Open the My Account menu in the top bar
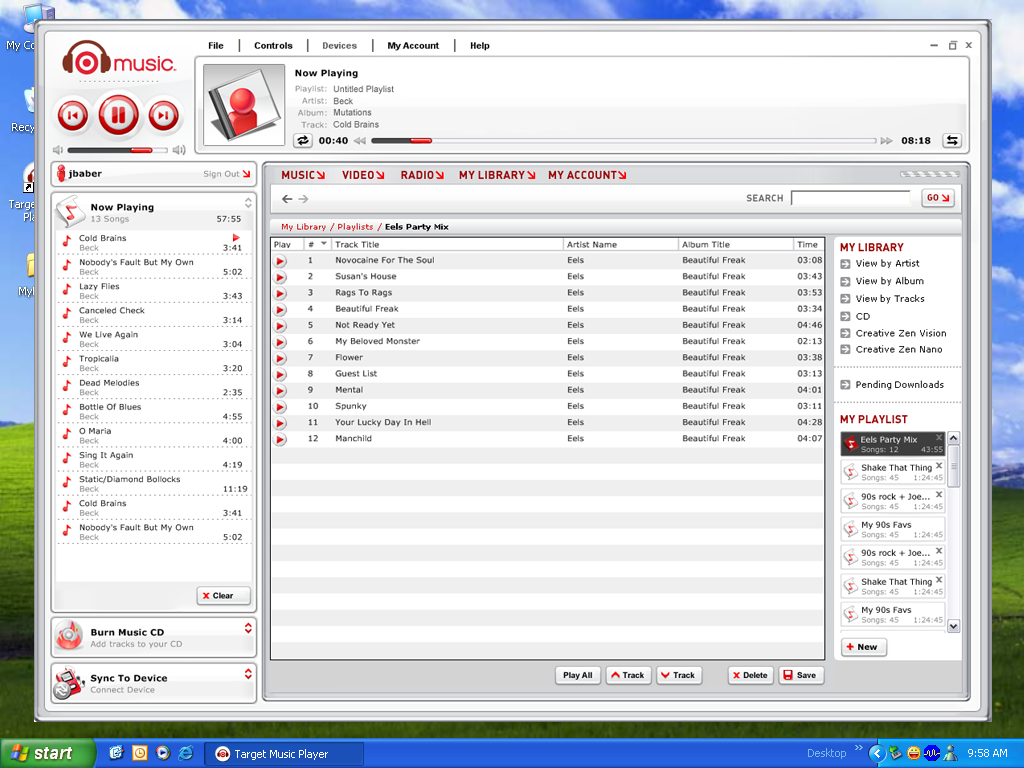The image size is (1024, 768). tap(413, 46)
